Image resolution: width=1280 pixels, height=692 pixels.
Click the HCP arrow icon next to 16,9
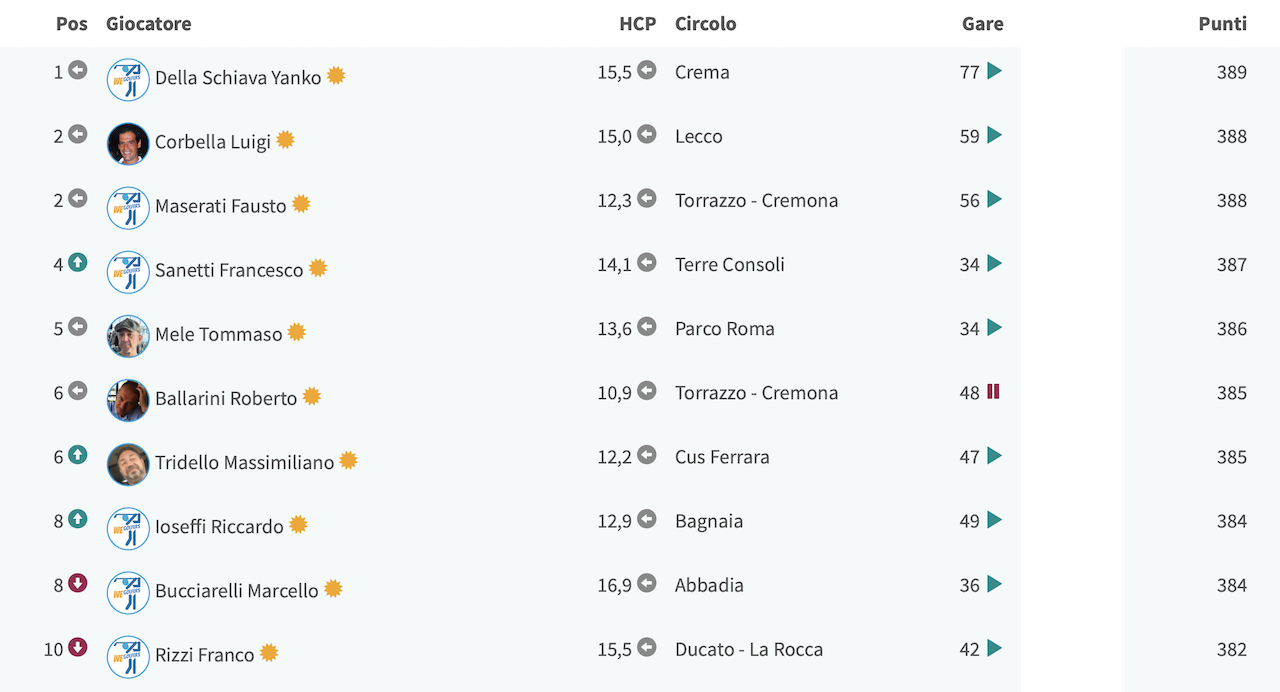(647, 583)
